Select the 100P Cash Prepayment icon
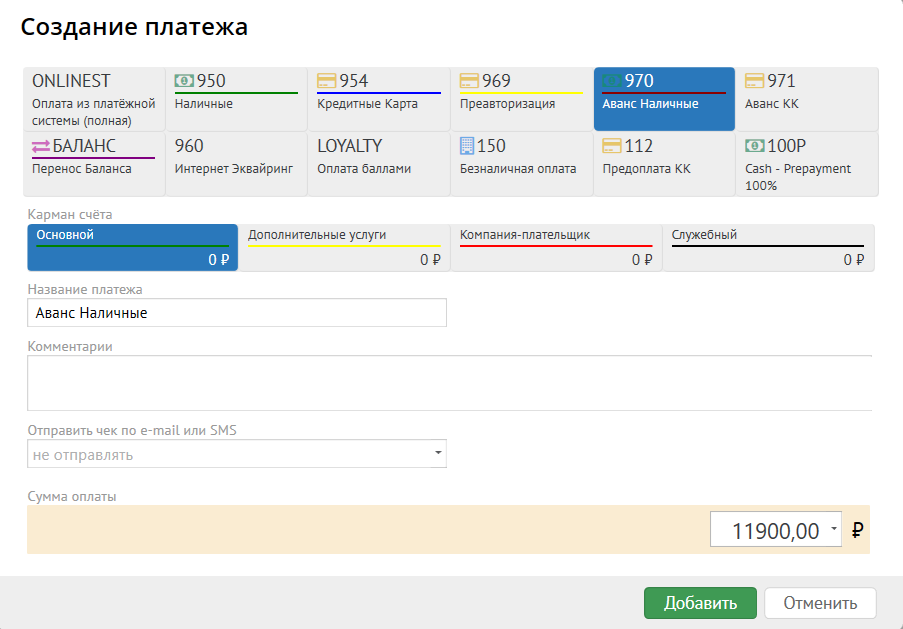 pyautogui.click(x=755, y=146)
